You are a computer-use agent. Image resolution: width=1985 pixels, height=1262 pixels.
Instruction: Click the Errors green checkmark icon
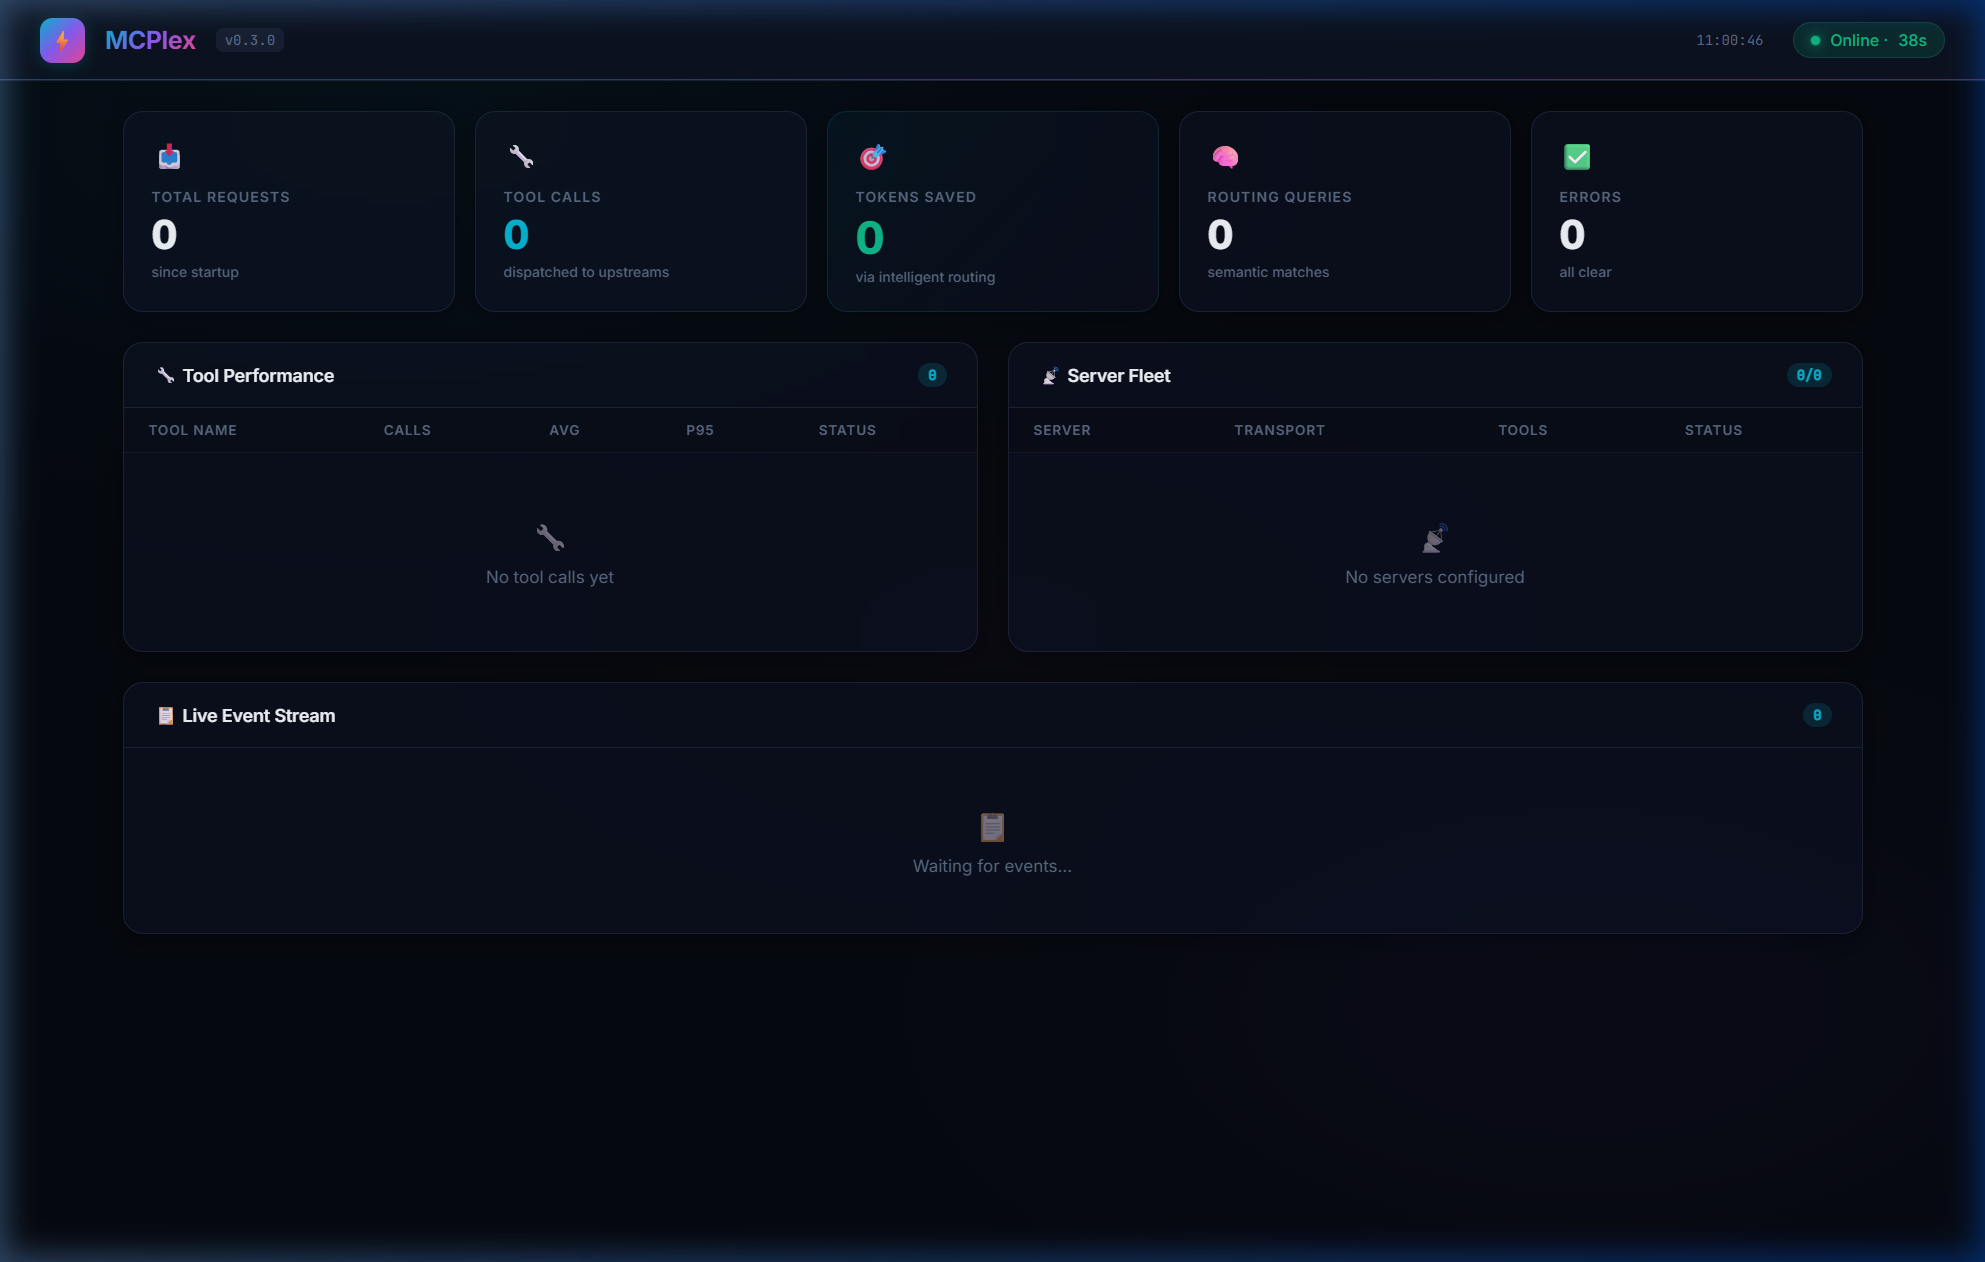[1577, 157]
